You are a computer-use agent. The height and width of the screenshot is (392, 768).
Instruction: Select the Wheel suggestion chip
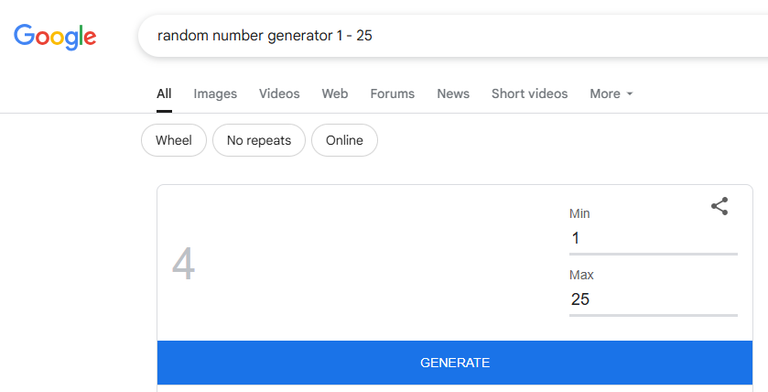point(174,140)
